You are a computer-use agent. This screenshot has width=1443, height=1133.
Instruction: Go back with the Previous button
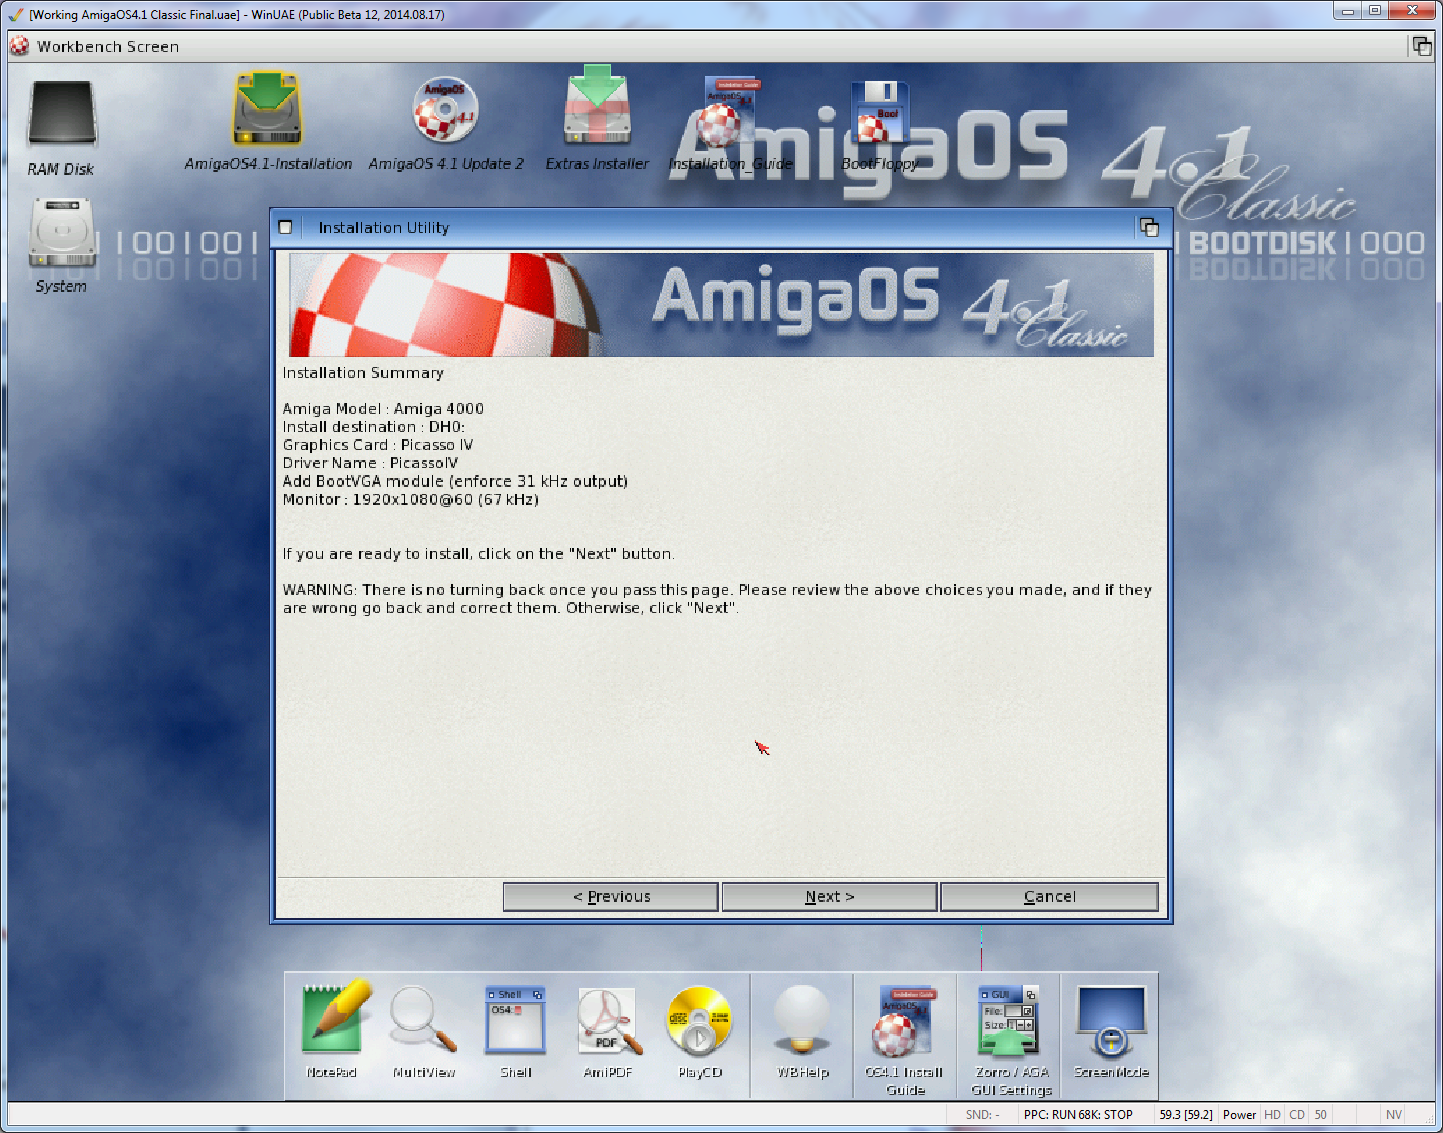[x=610, y=896]
